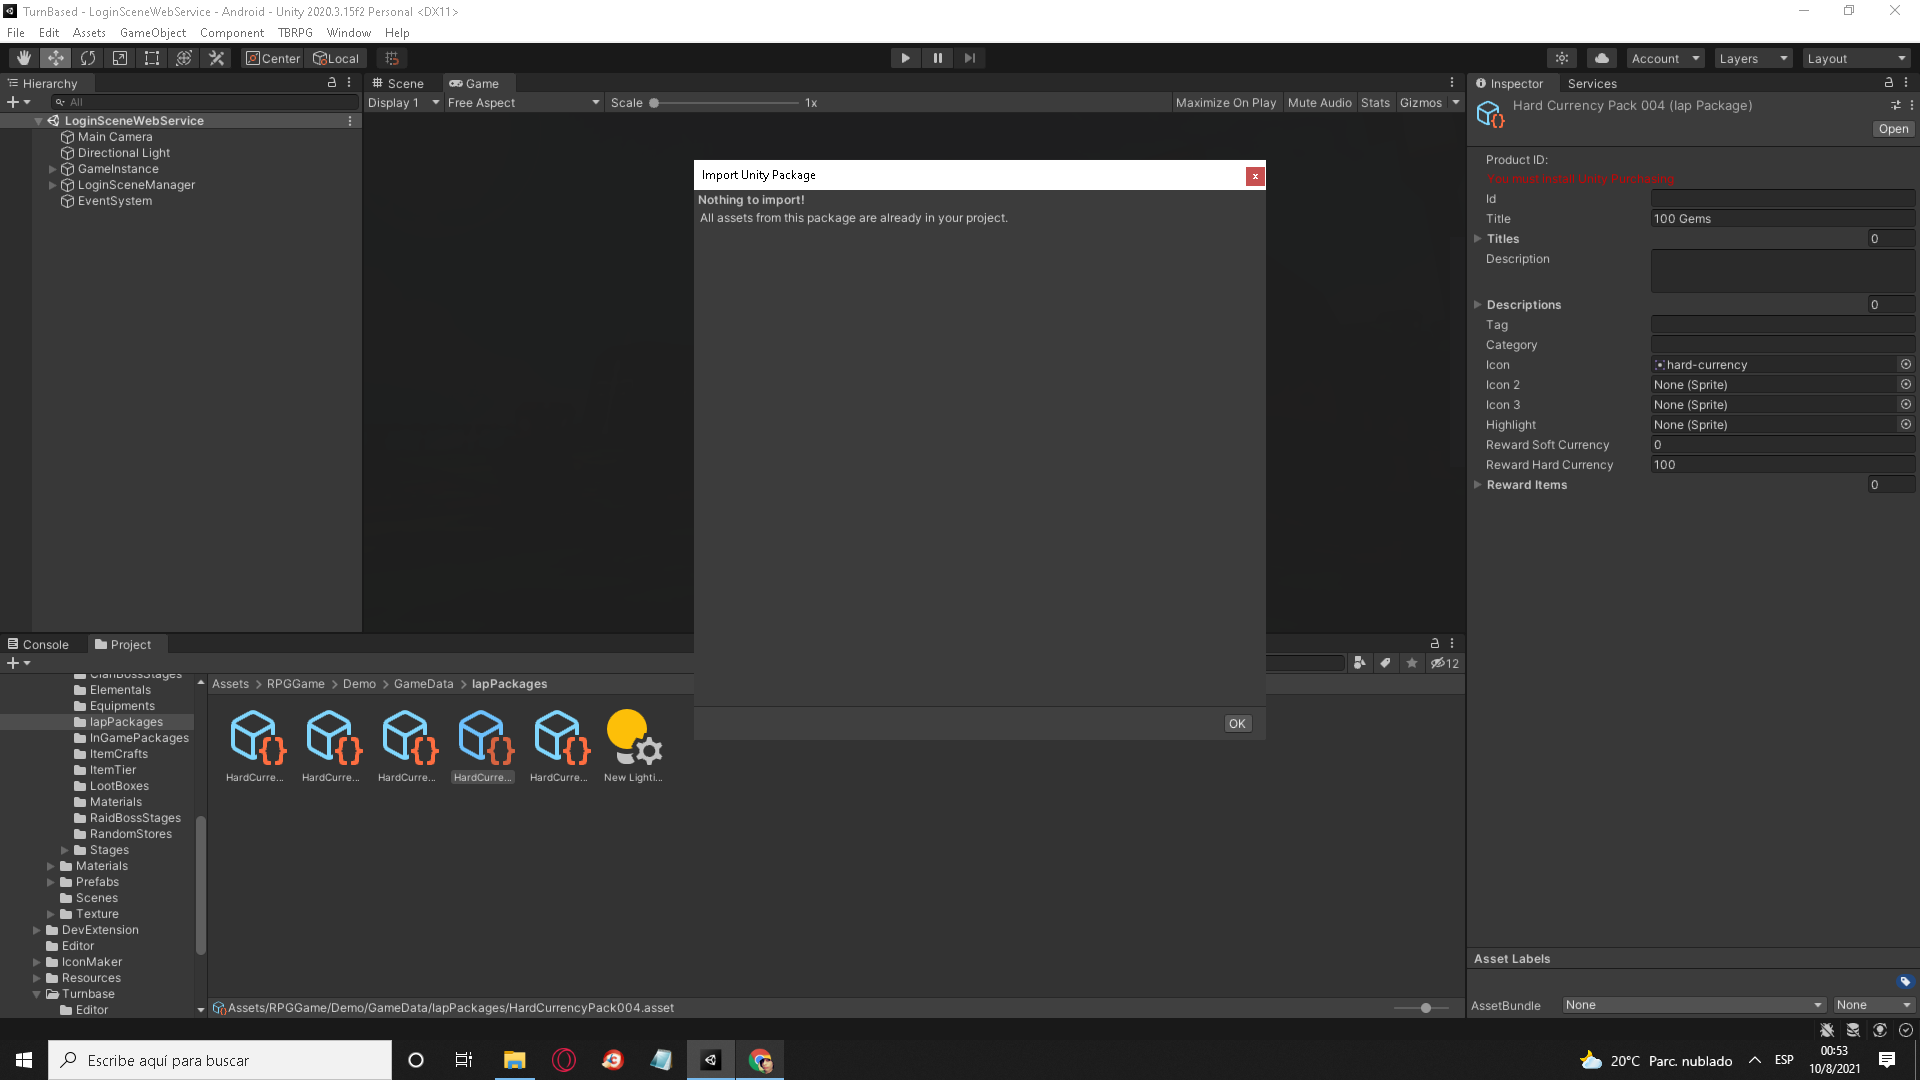Image resolution: width=1920 pixels, height=1080 pixels.
Task: Open Unity Collaborate cloud panel
Action: pyautogui.click(x=1601, y=57)
